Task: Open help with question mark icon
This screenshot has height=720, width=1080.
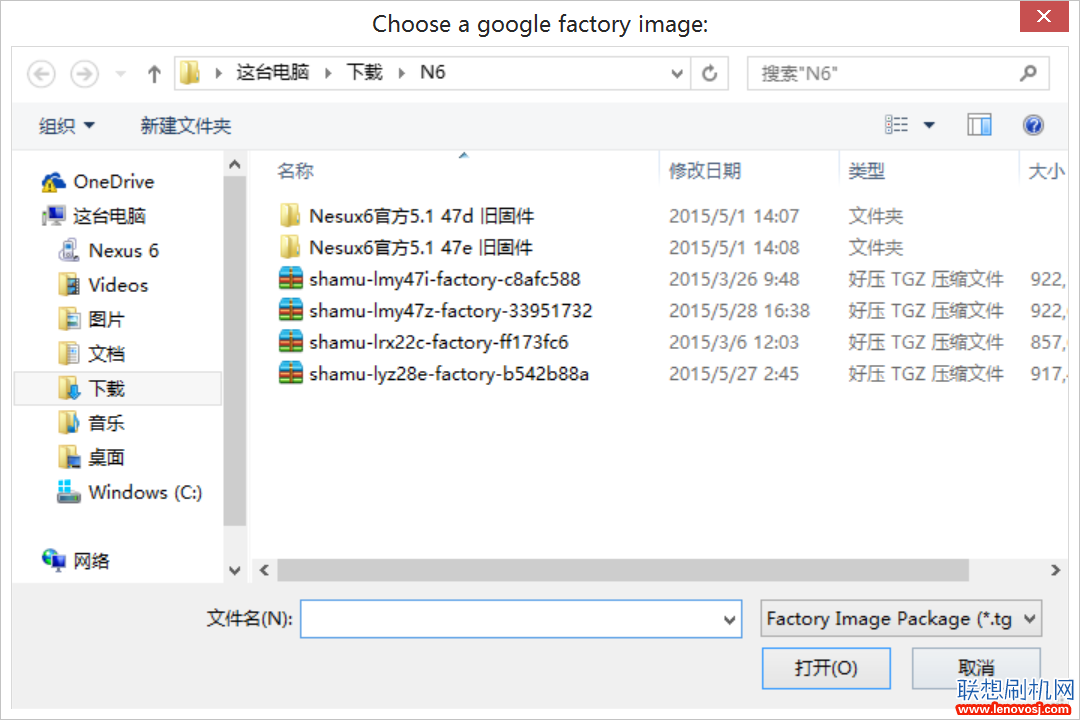Action: 1032,125
